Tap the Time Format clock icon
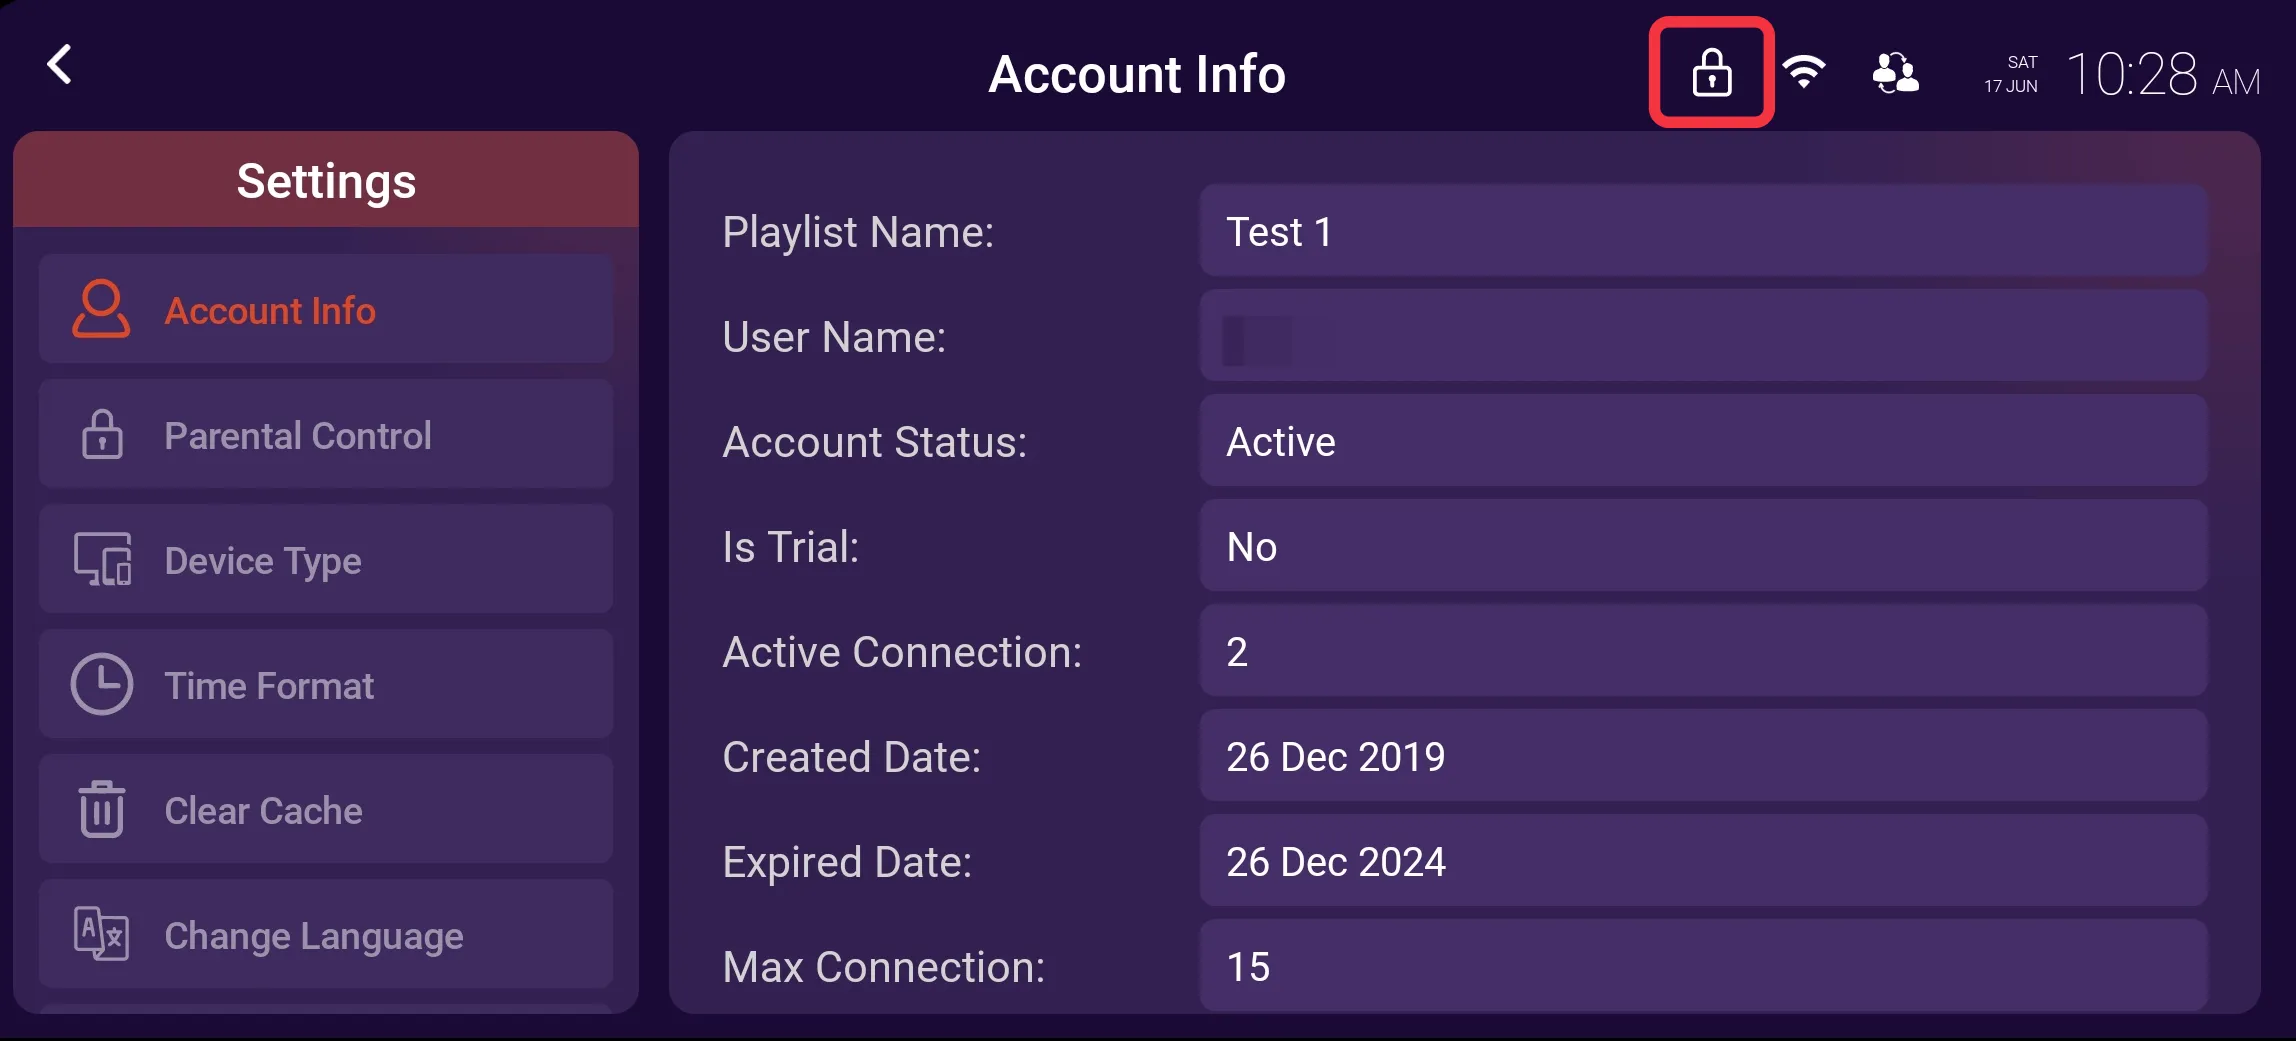The image size is (2296, 1041). [x=102, y=684]
